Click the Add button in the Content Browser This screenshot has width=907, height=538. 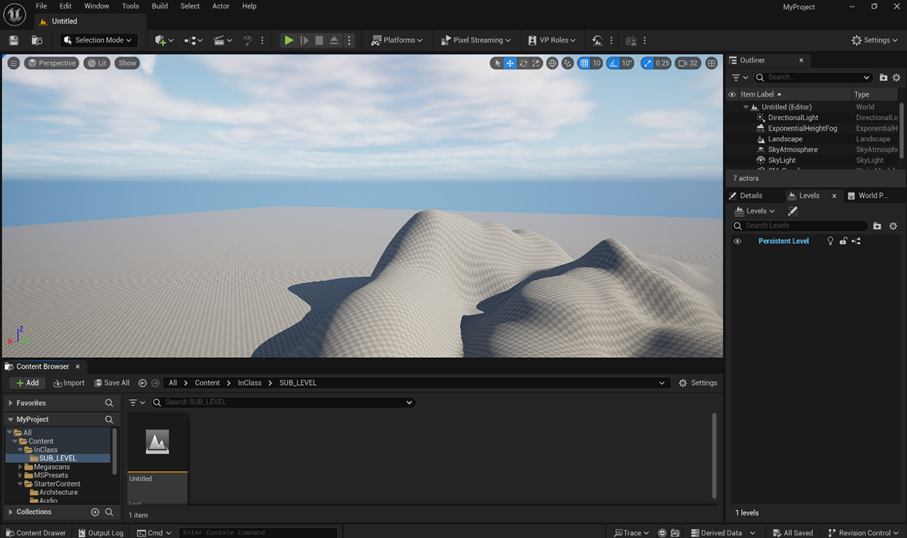pos(27,383)
